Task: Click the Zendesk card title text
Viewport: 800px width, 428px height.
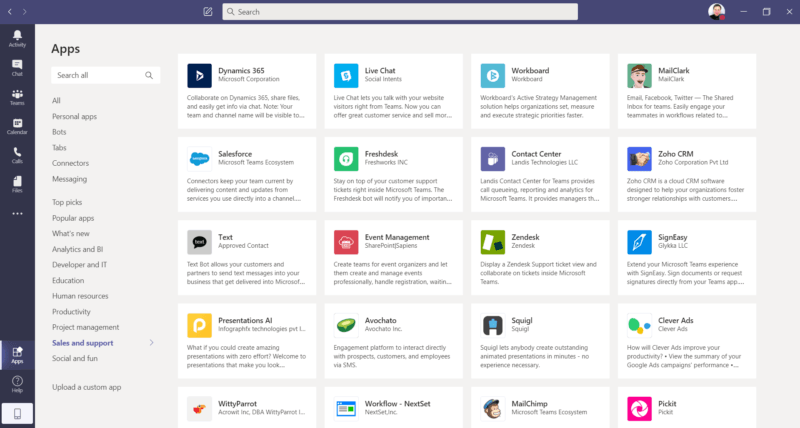Action: click(x=525, y=237)
